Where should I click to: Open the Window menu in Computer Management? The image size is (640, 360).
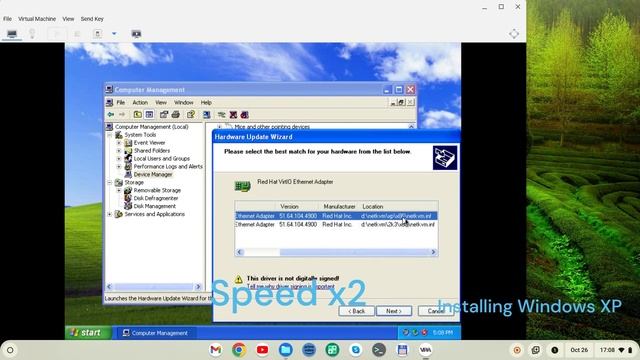click(x=184, y=102)
